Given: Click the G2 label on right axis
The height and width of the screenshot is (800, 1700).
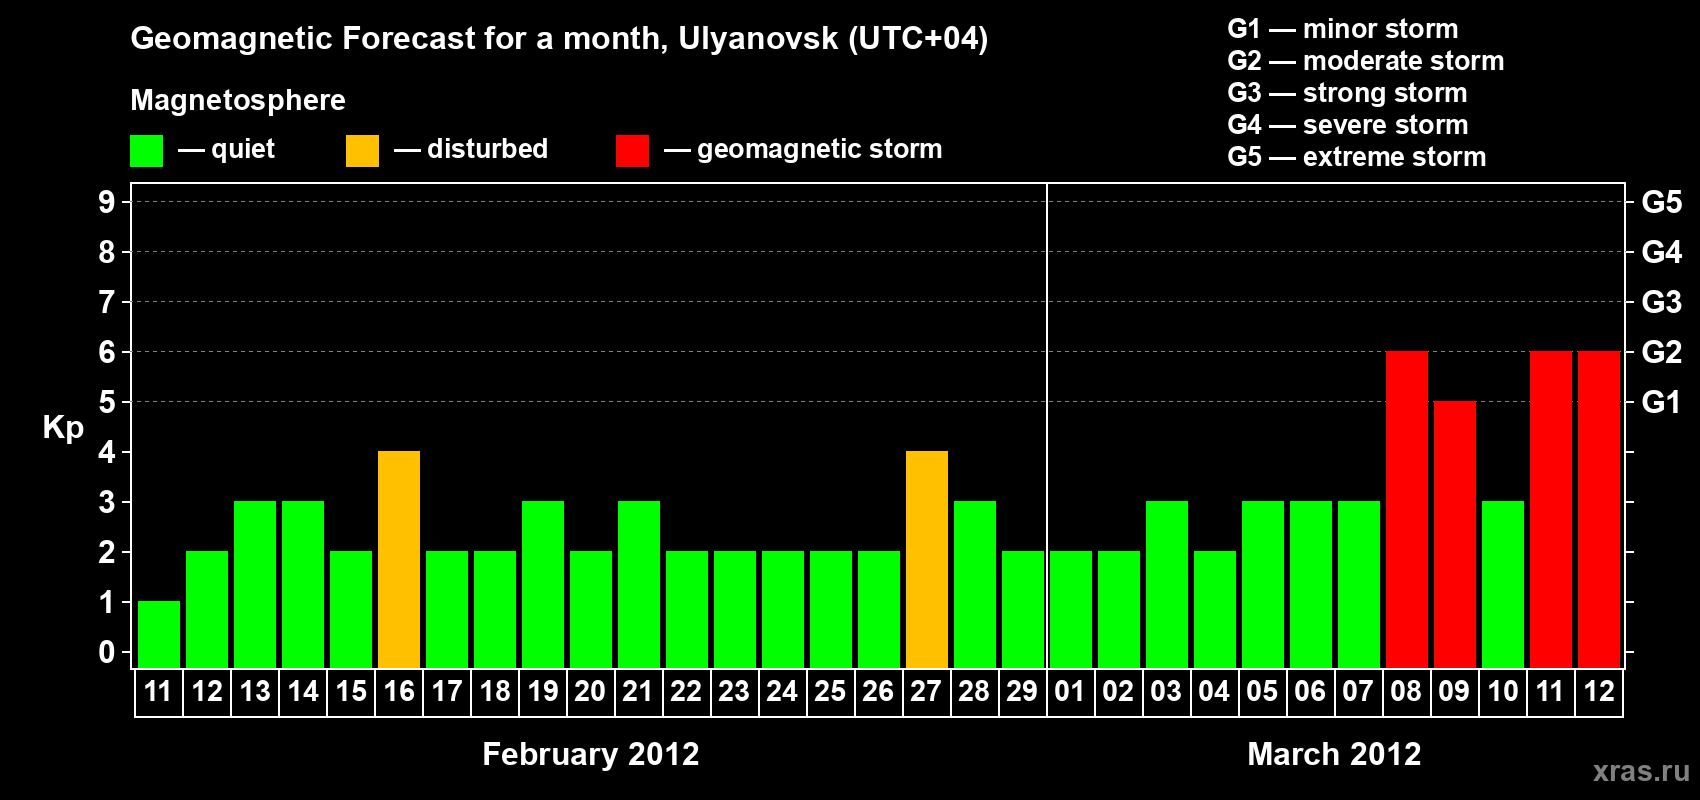Looking at the screenshot, I should click(x=1662, y=352).
